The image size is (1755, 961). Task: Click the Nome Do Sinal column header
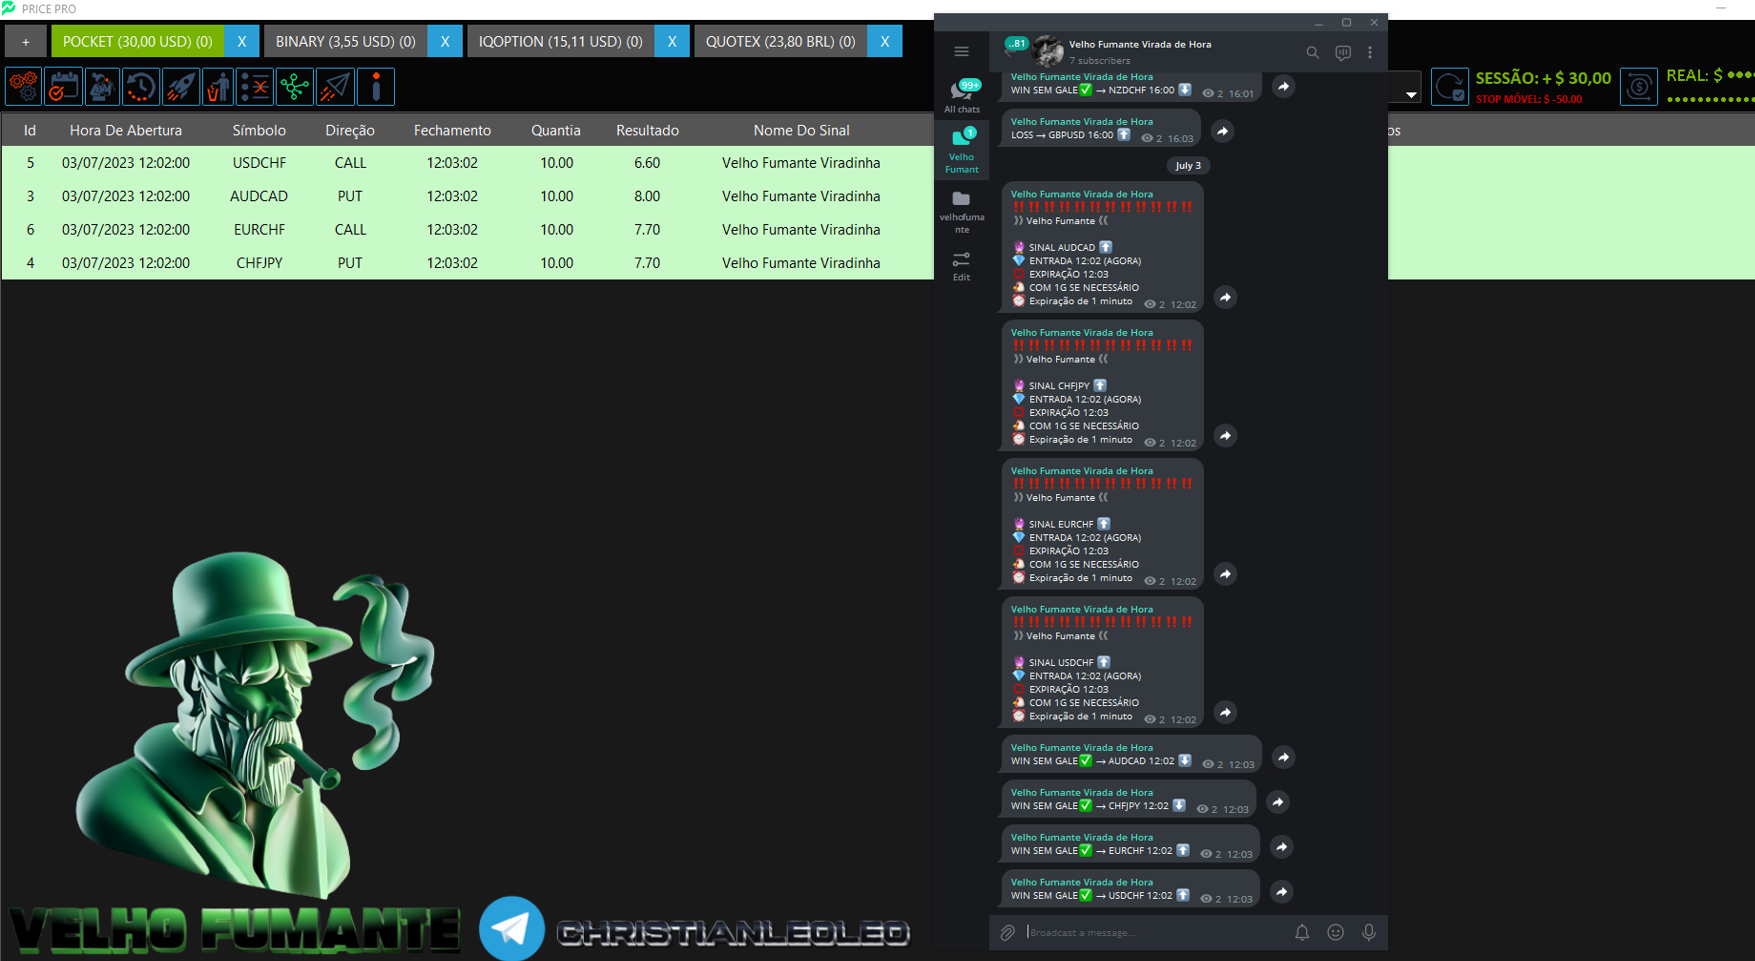801,130
